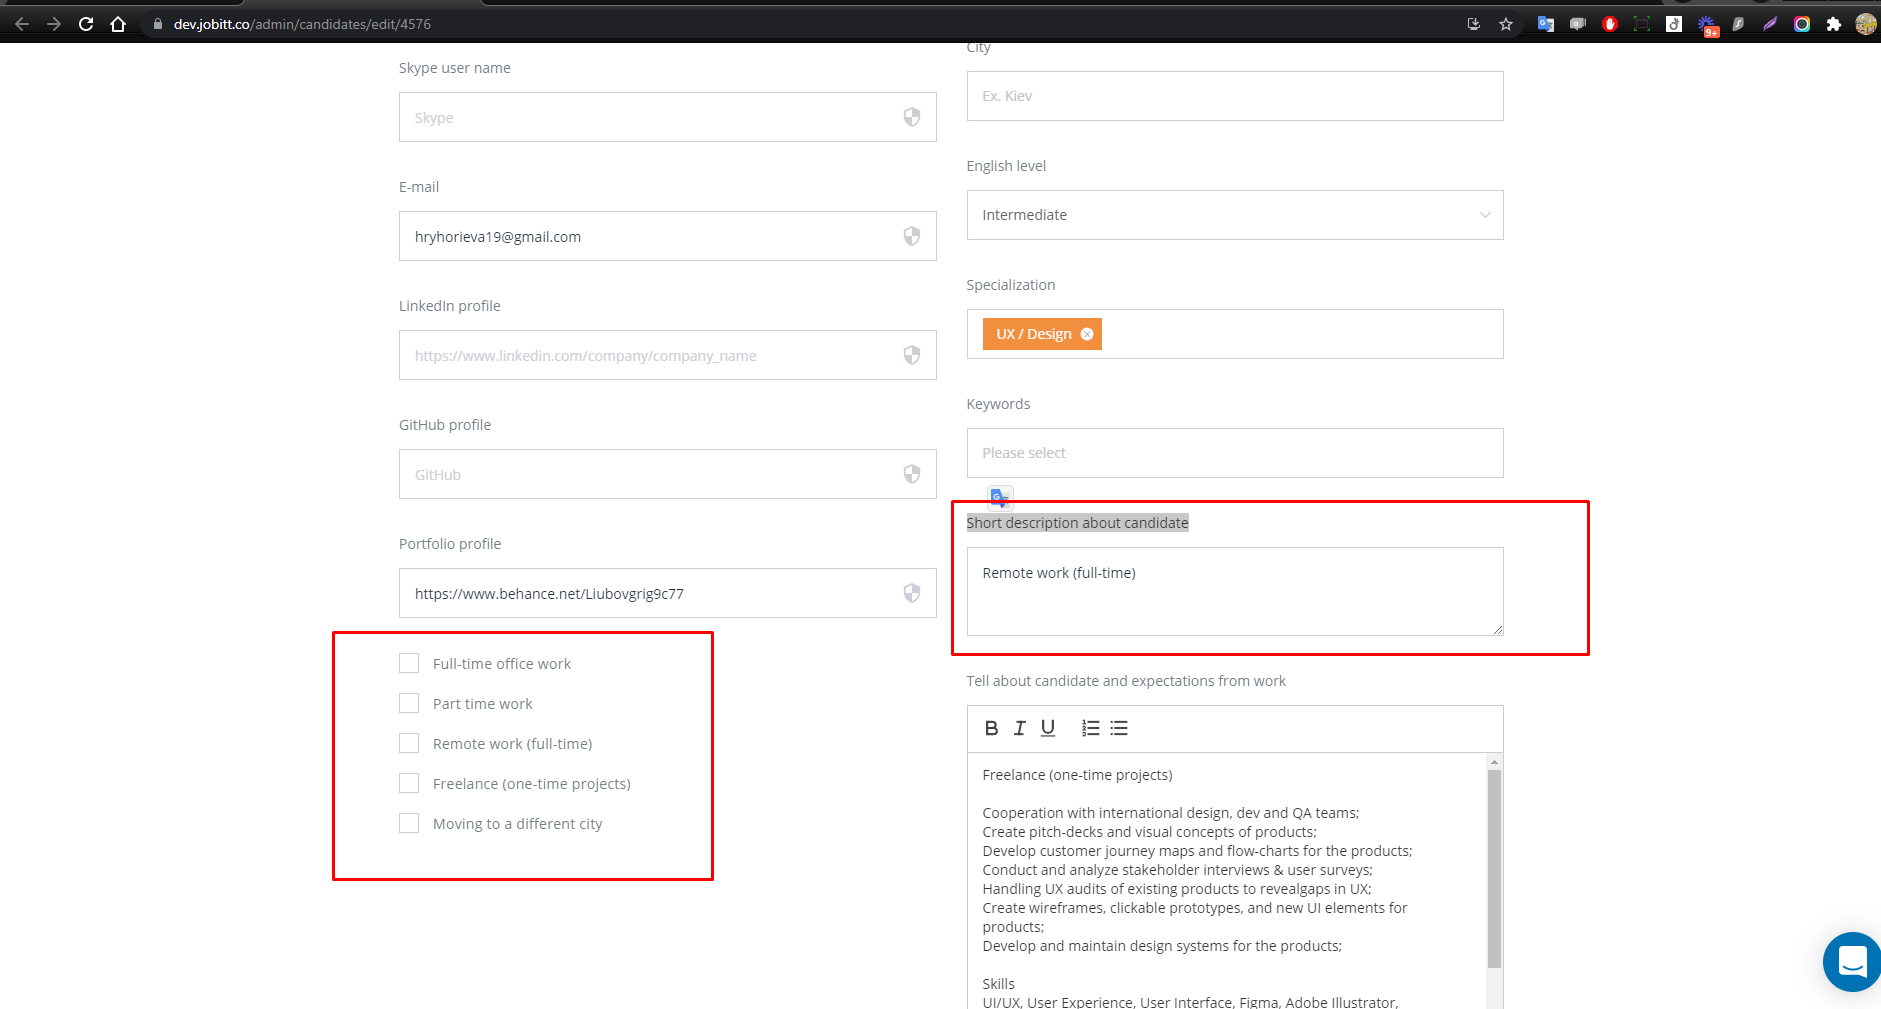Click into the candidate expectations rich text area
The image size is (1881, 1009).
point(1227,880)
